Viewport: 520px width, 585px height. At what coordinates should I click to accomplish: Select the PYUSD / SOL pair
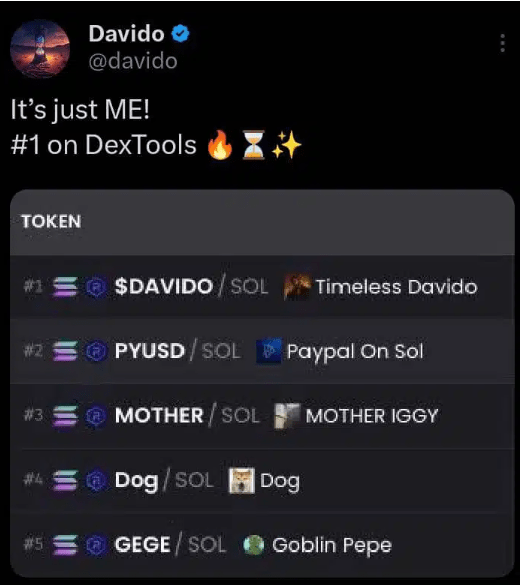(x=178, y=351)
